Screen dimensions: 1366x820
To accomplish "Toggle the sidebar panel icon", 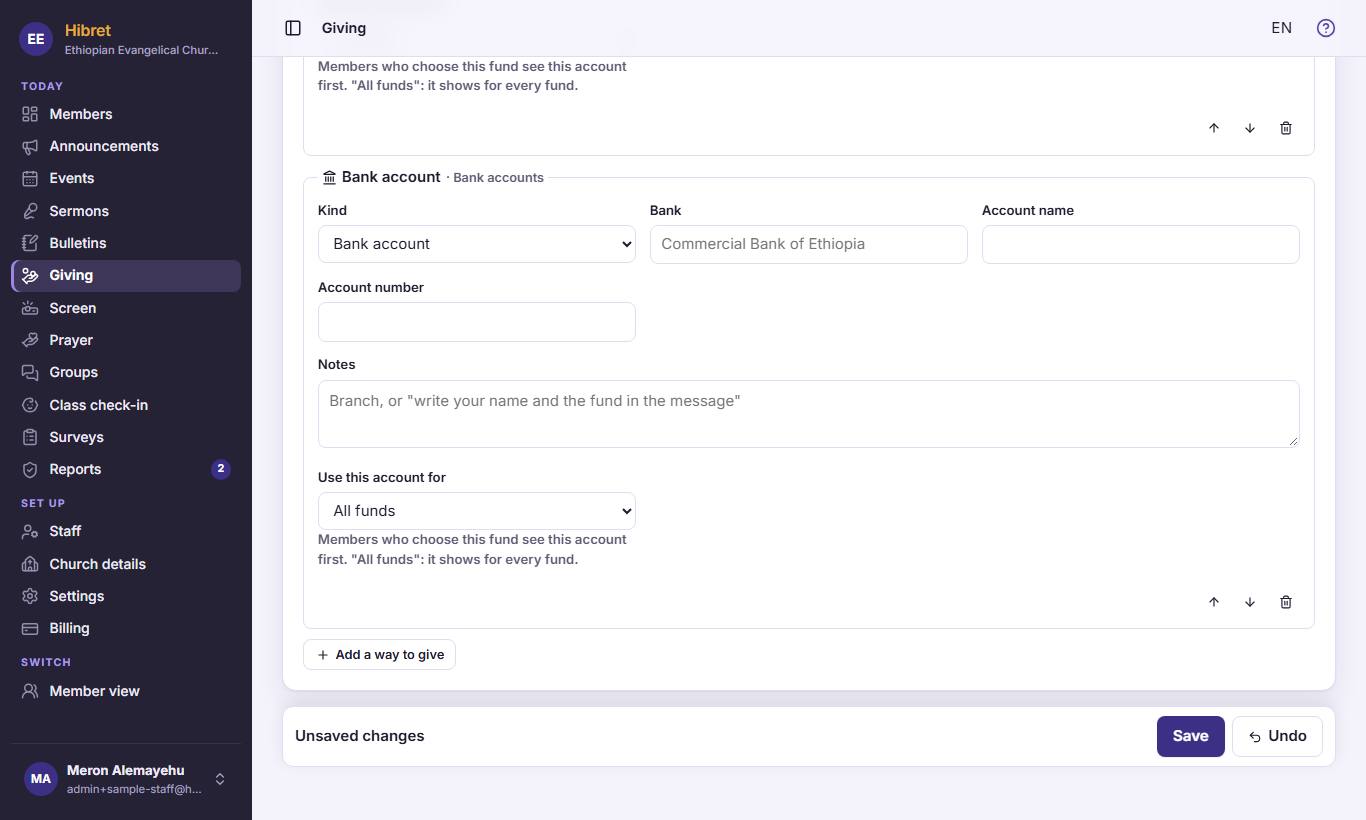I will click(293, 28).
